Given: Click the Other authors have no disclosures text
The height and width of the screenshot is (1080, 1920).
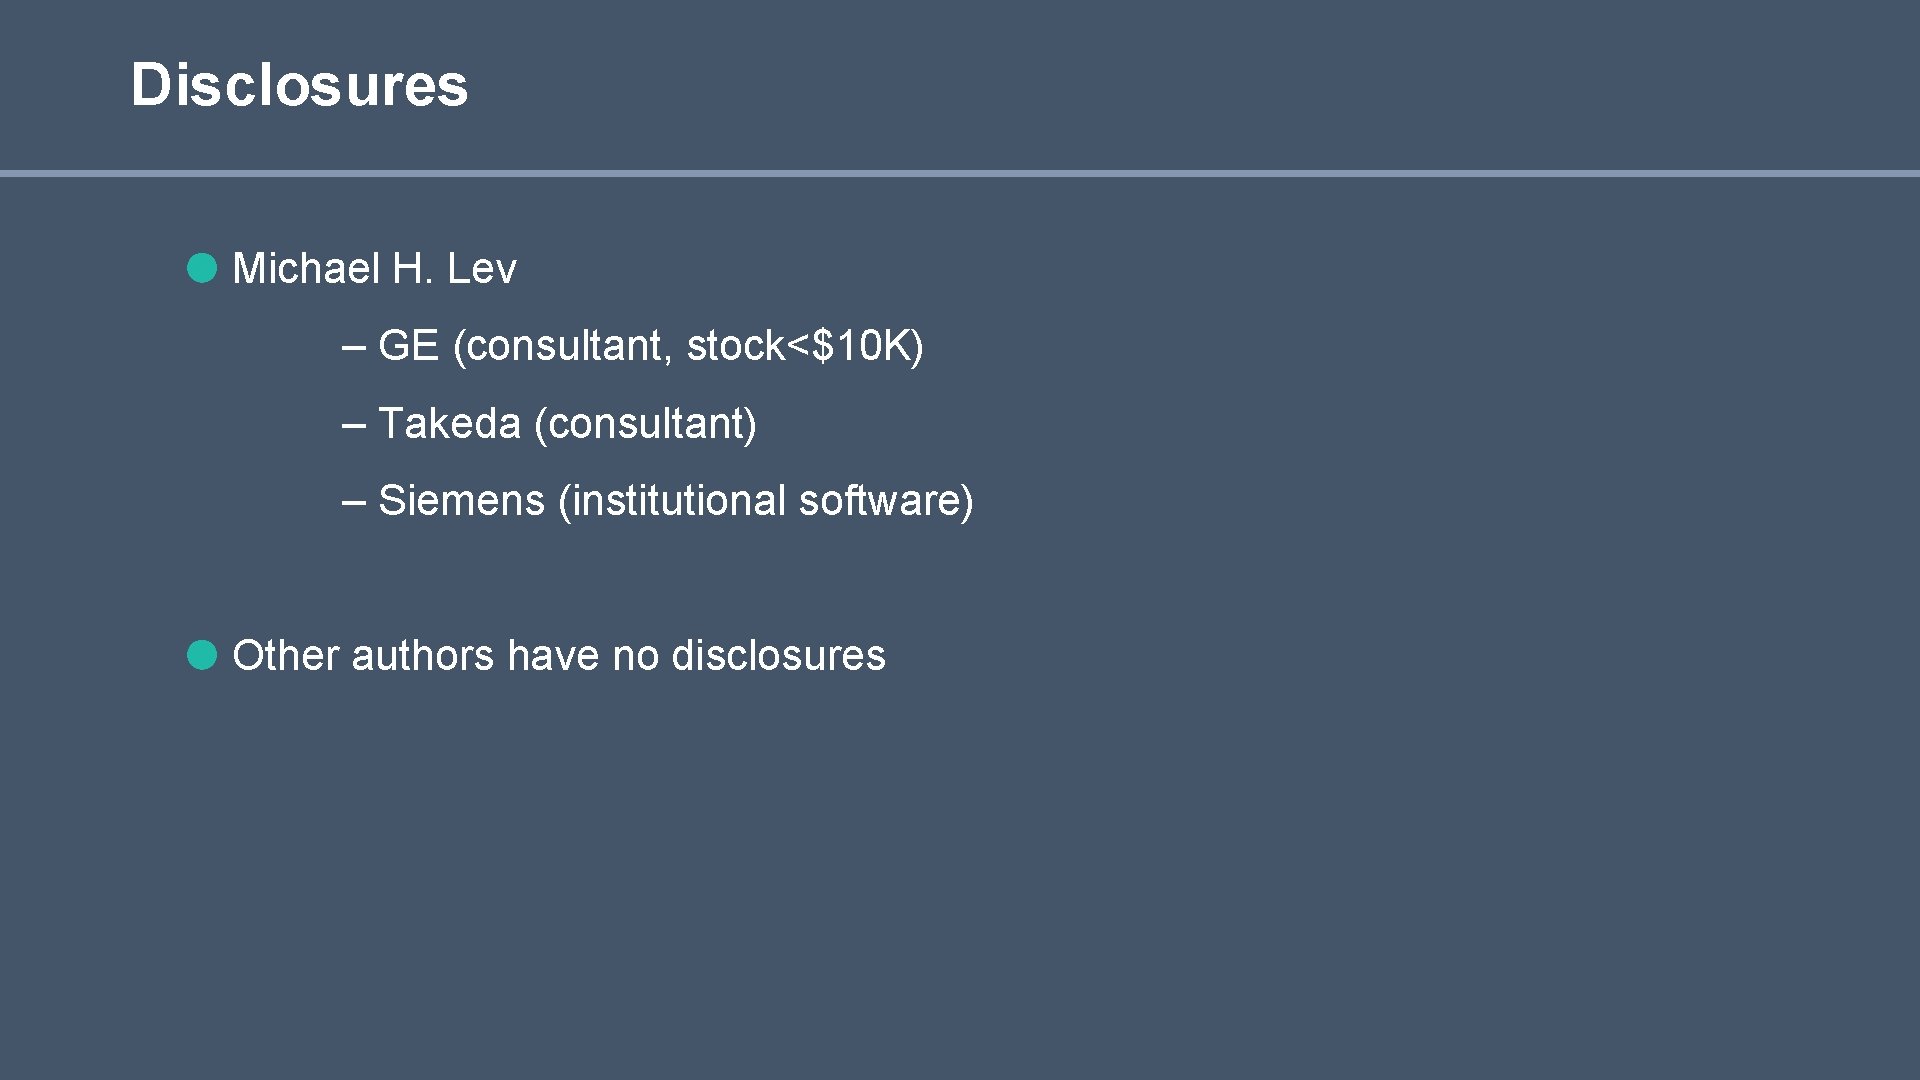Looking at the screenshot, I should click(x=558, y=655).
